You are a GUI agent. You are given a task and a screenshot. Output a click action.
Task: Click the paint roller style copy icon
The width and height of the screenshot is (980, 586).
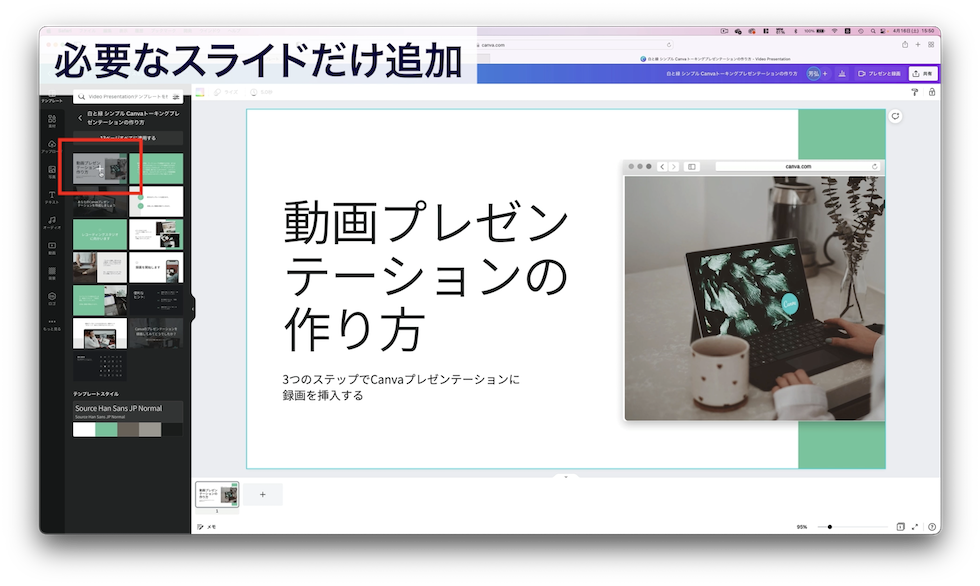pyautogui.click(x=914, y=92)
